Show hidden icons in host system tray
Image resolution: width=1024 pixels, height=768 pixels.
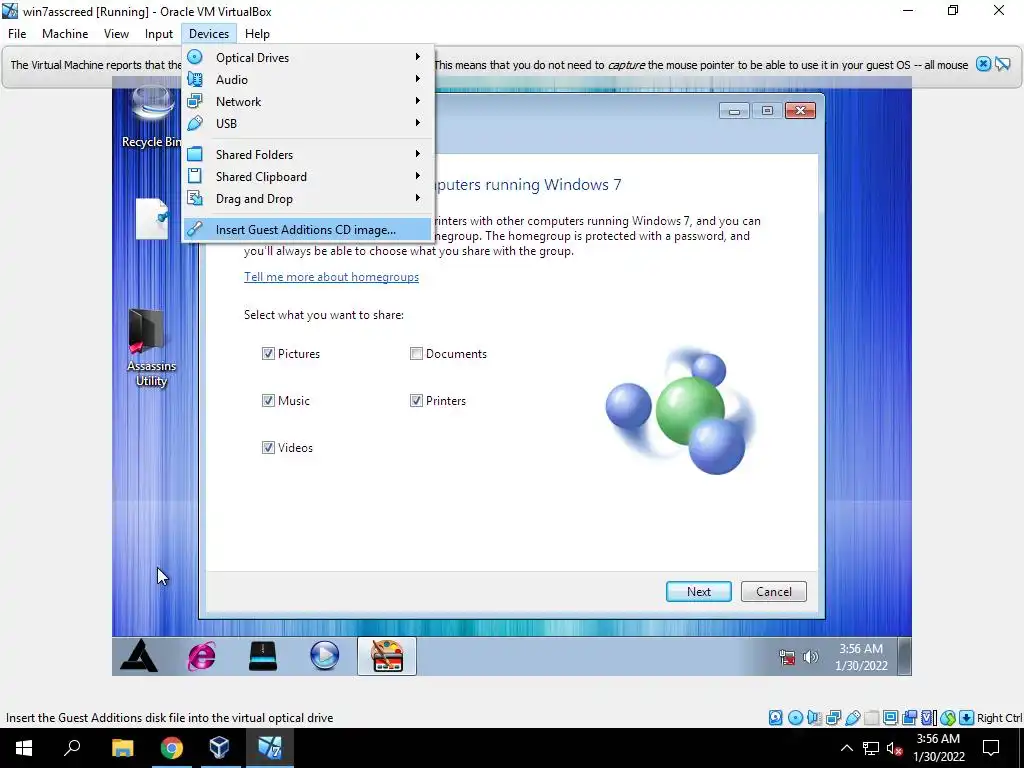846,748
